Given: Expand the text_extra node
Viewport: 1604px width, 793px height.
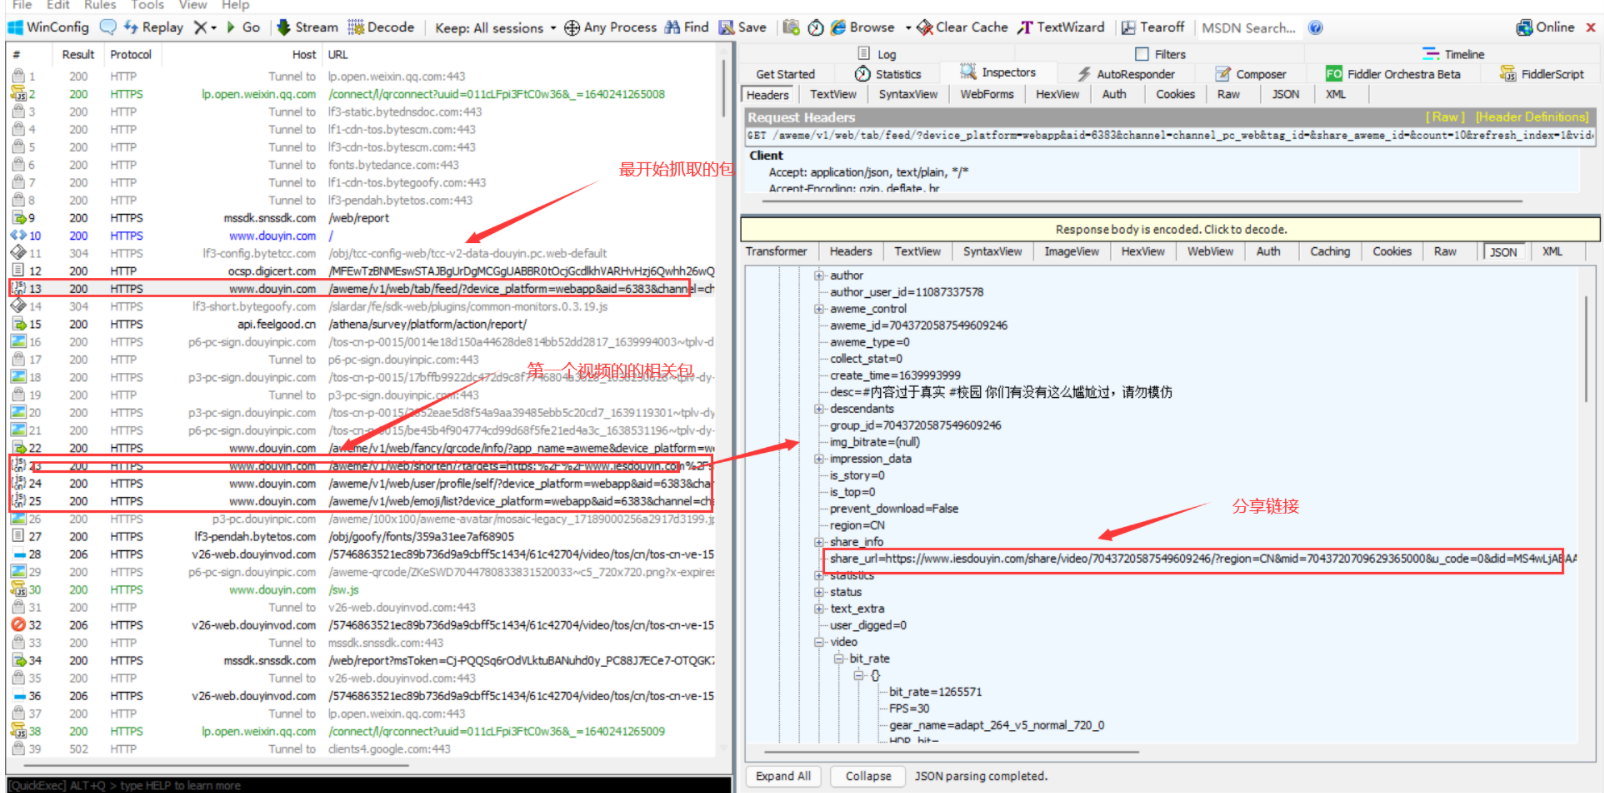Looking at the screenshot, I should click(819, 609).
